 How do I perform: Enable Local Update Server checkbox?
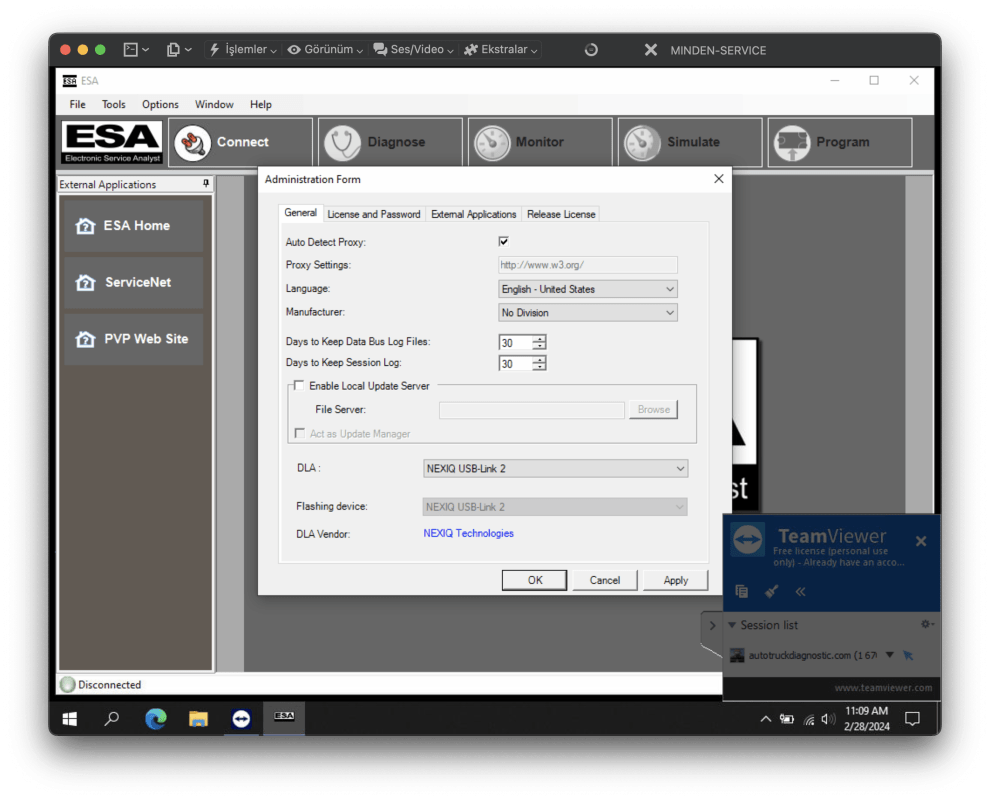[x=299, y=385]
